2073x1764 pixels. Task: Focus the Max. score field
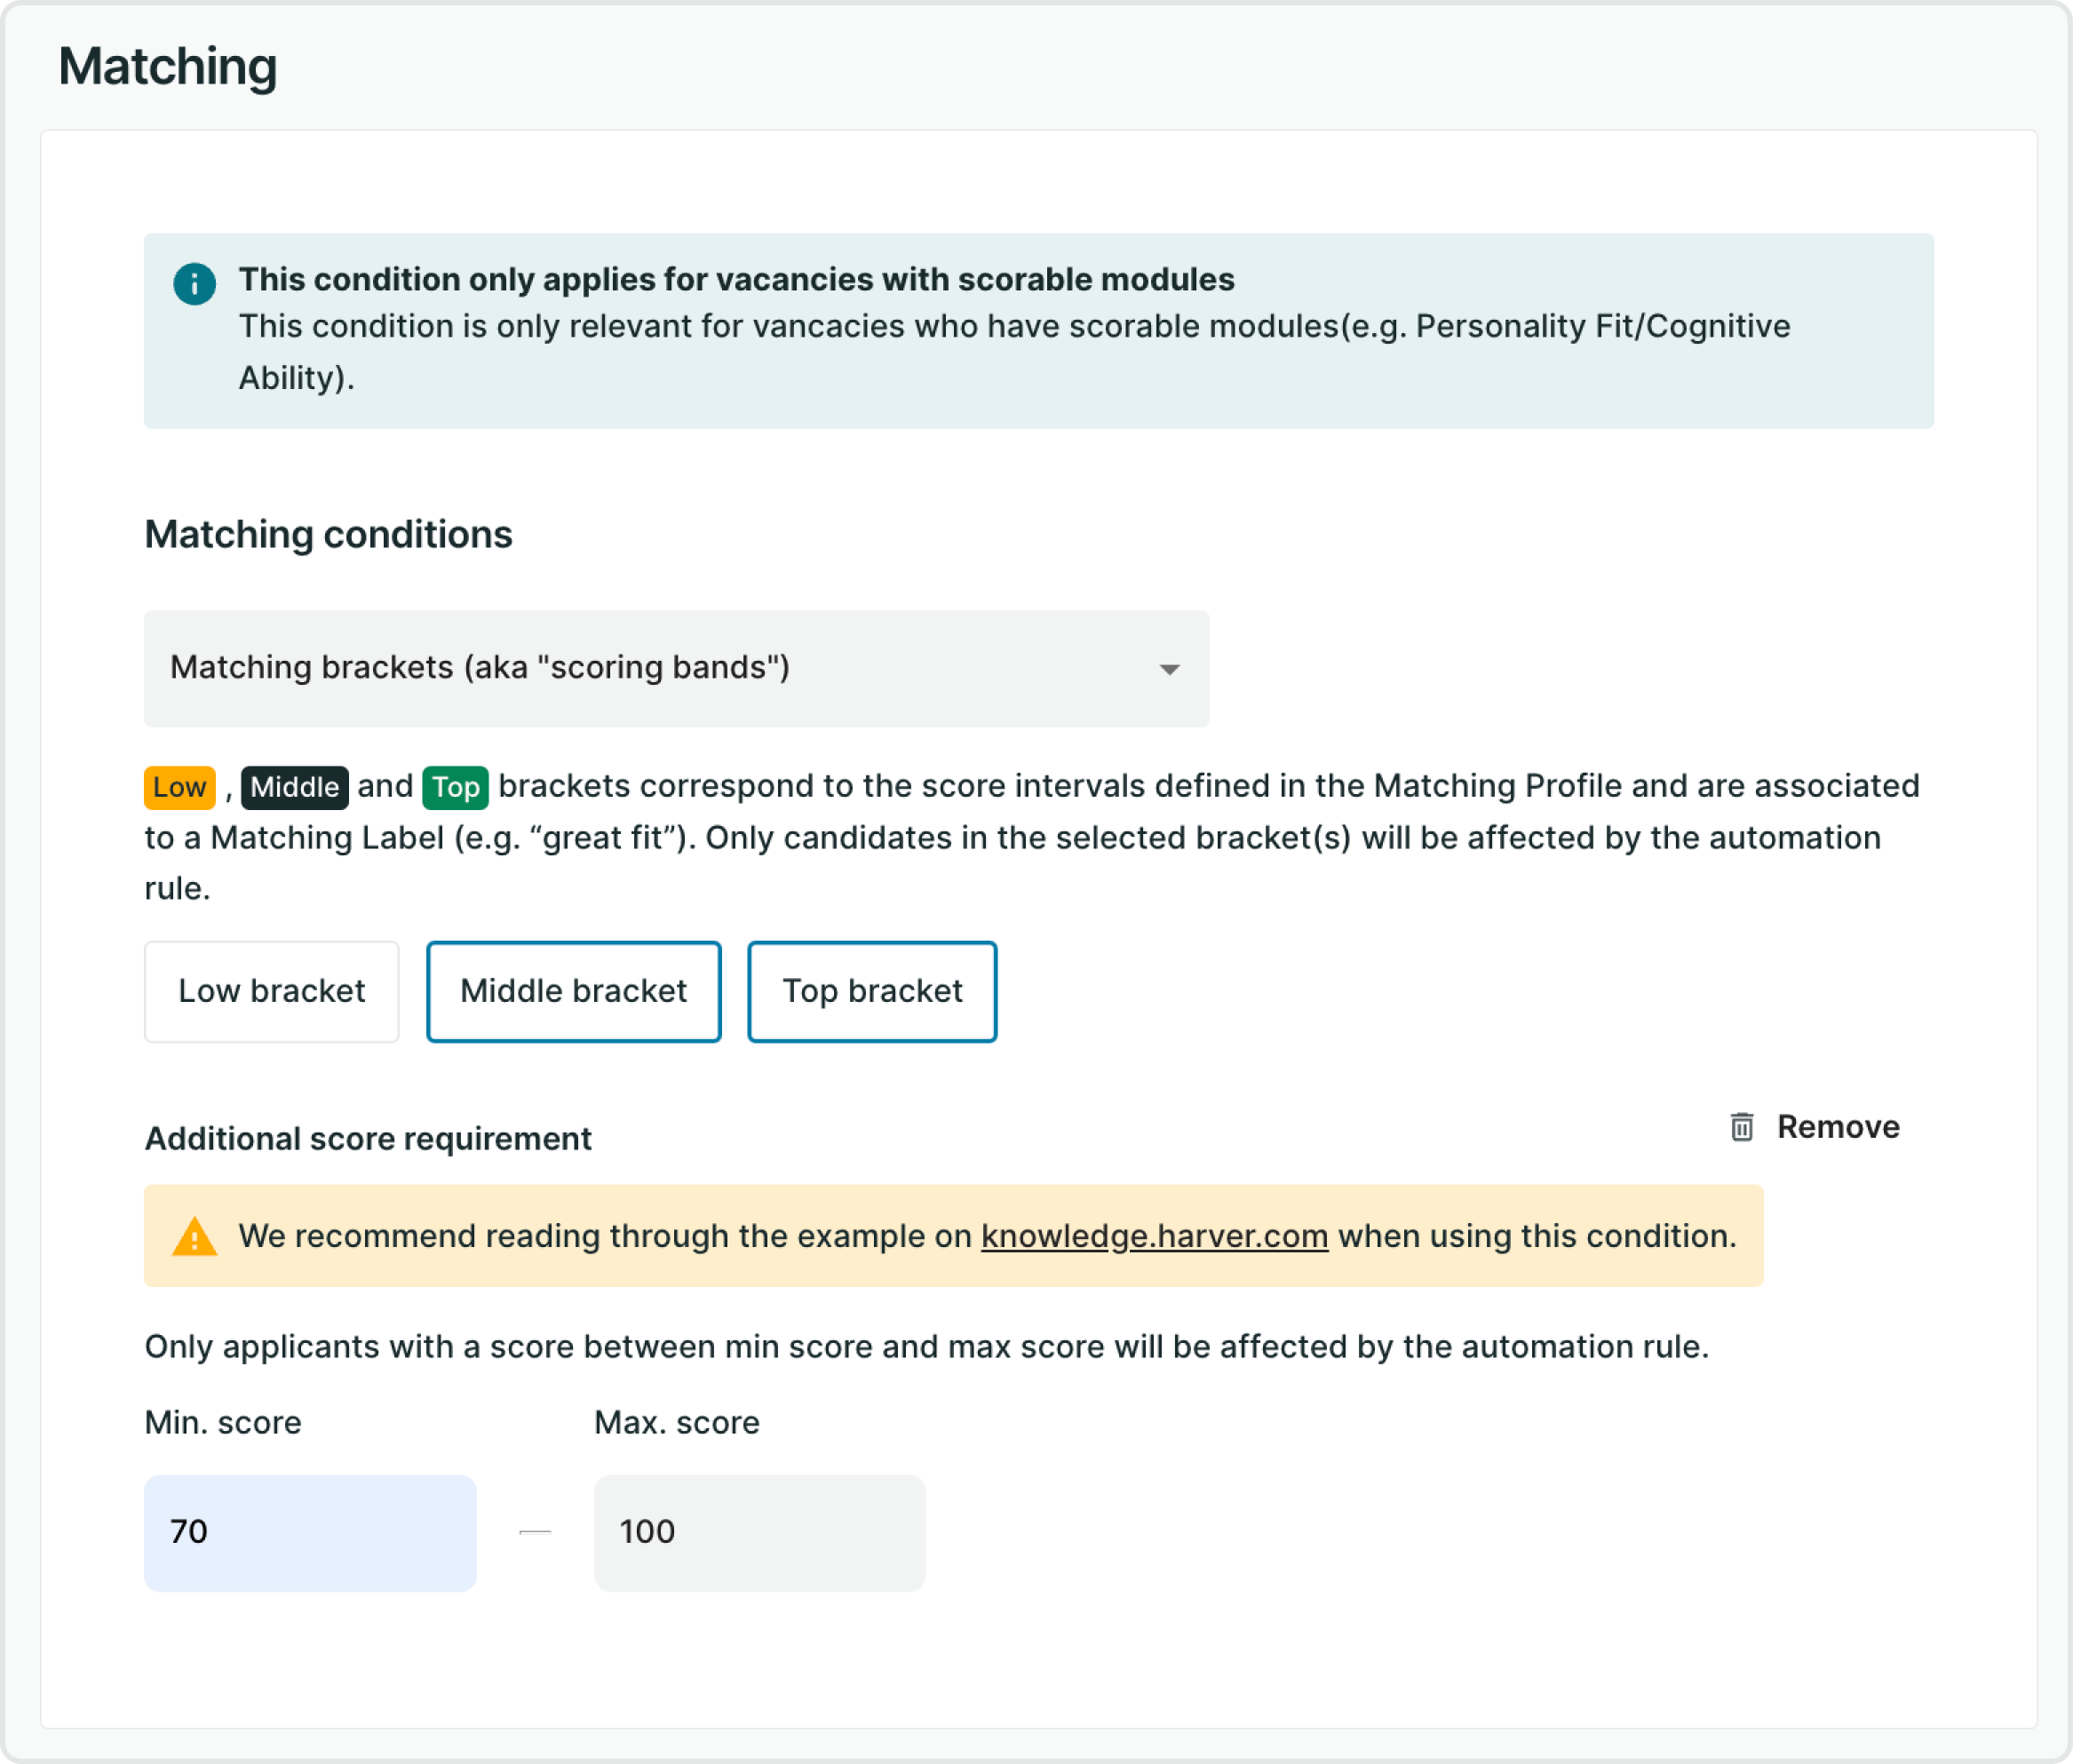point(759,1532)
